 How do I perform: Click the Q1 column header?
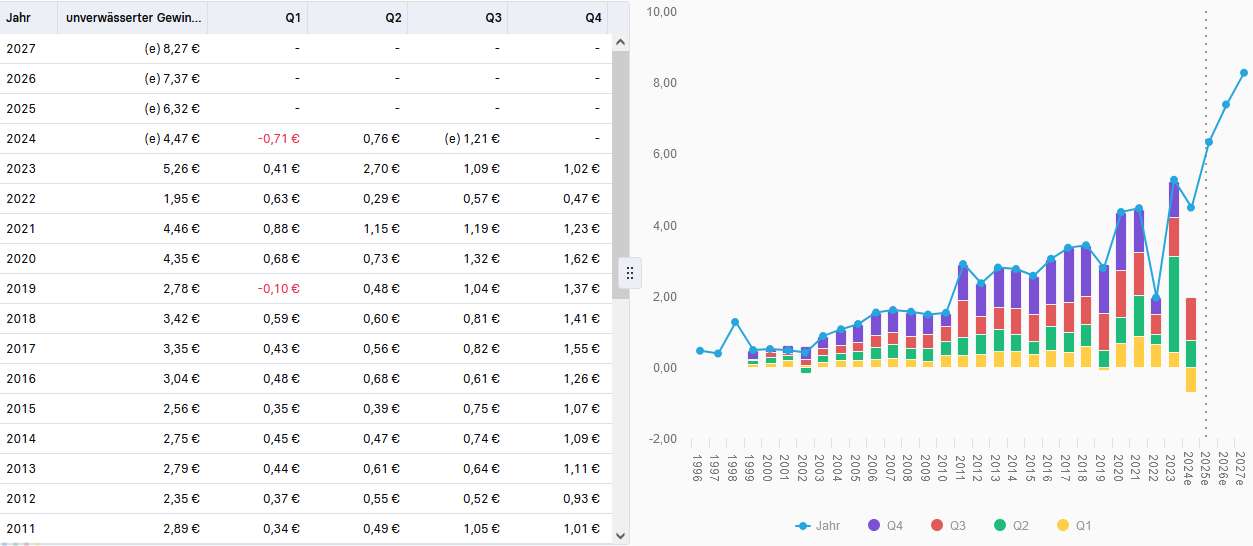coord(292,17)
